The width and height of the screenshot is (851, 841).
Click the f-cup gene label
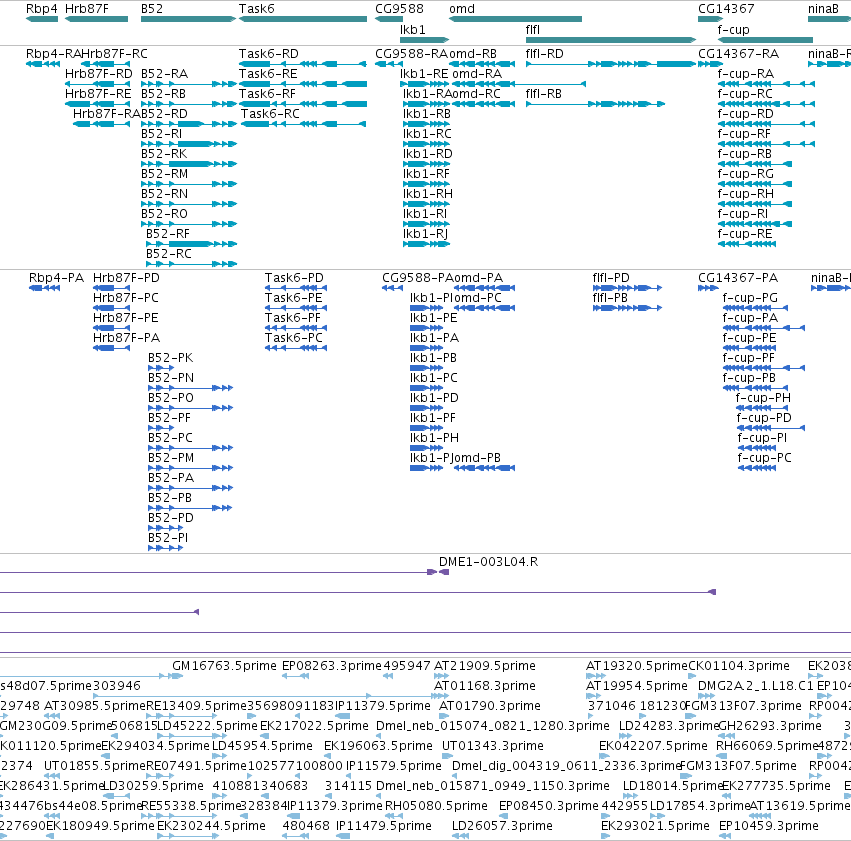[733, 30]
